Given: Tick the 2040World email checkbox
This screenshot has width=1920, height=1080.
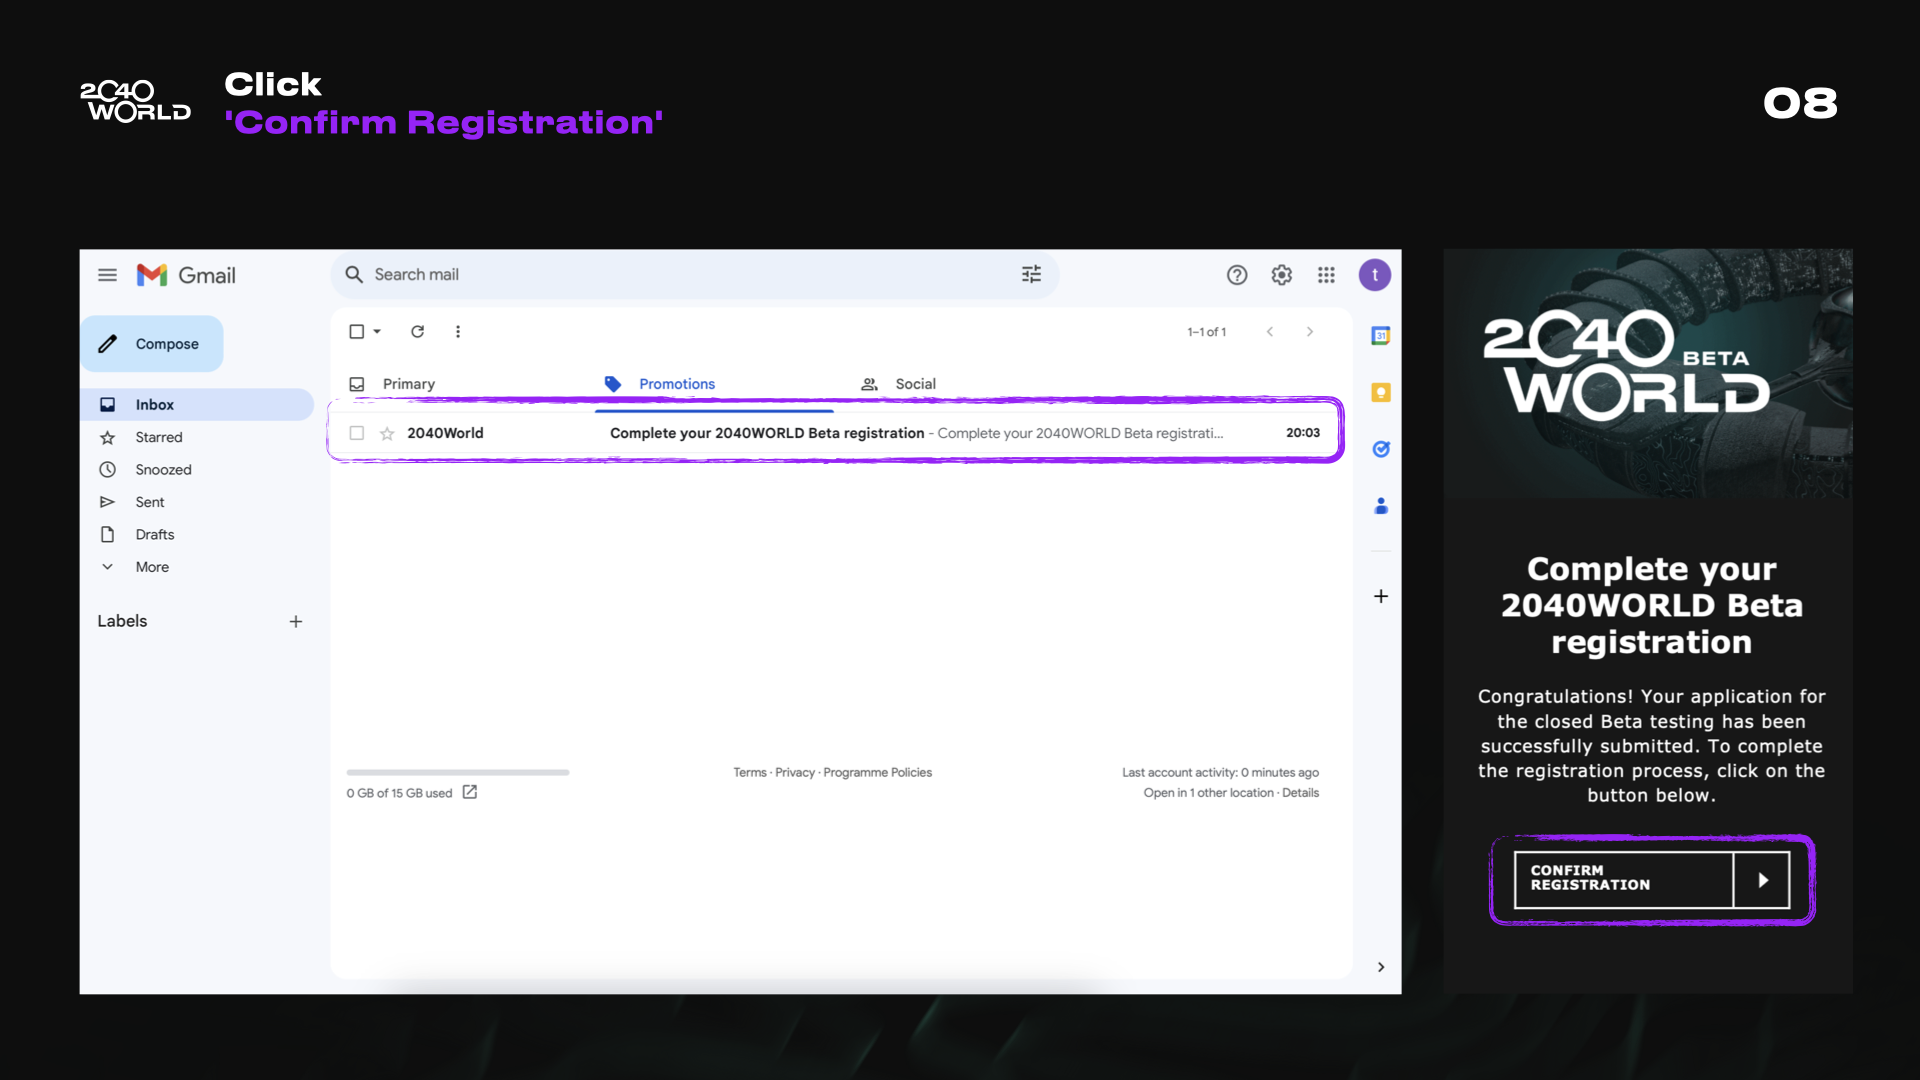Looking at the screenshot, I should click(x=356, y=433).
